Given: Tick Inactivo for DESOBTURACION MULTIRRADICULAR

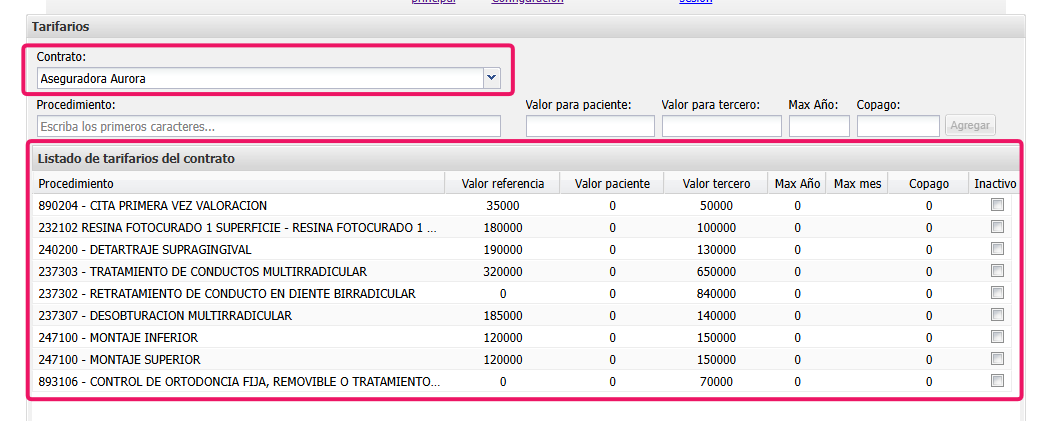Looking at the screenshot, I should [996, 315].
